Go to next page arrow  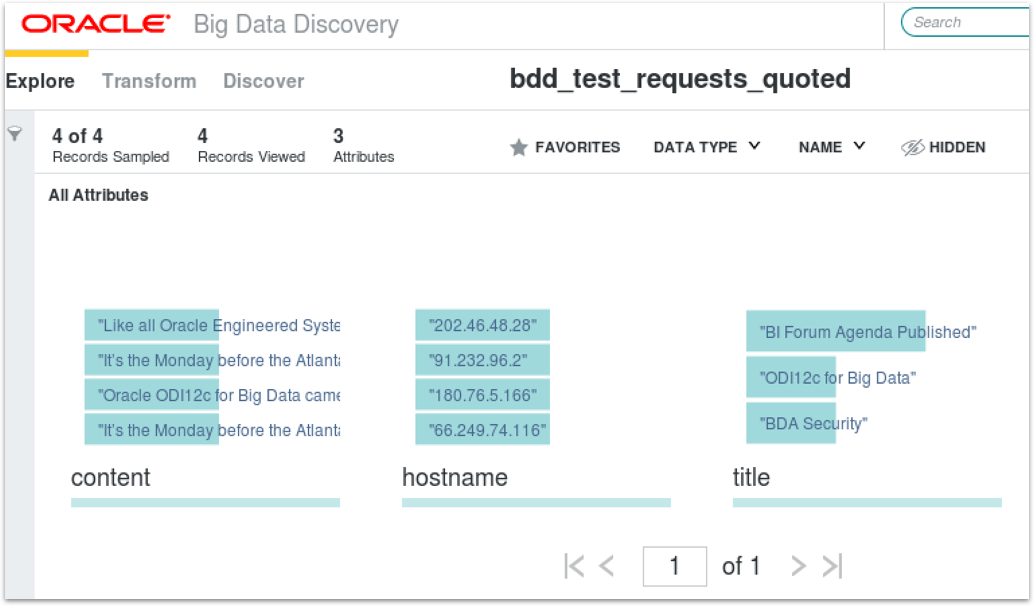(798, 566)
